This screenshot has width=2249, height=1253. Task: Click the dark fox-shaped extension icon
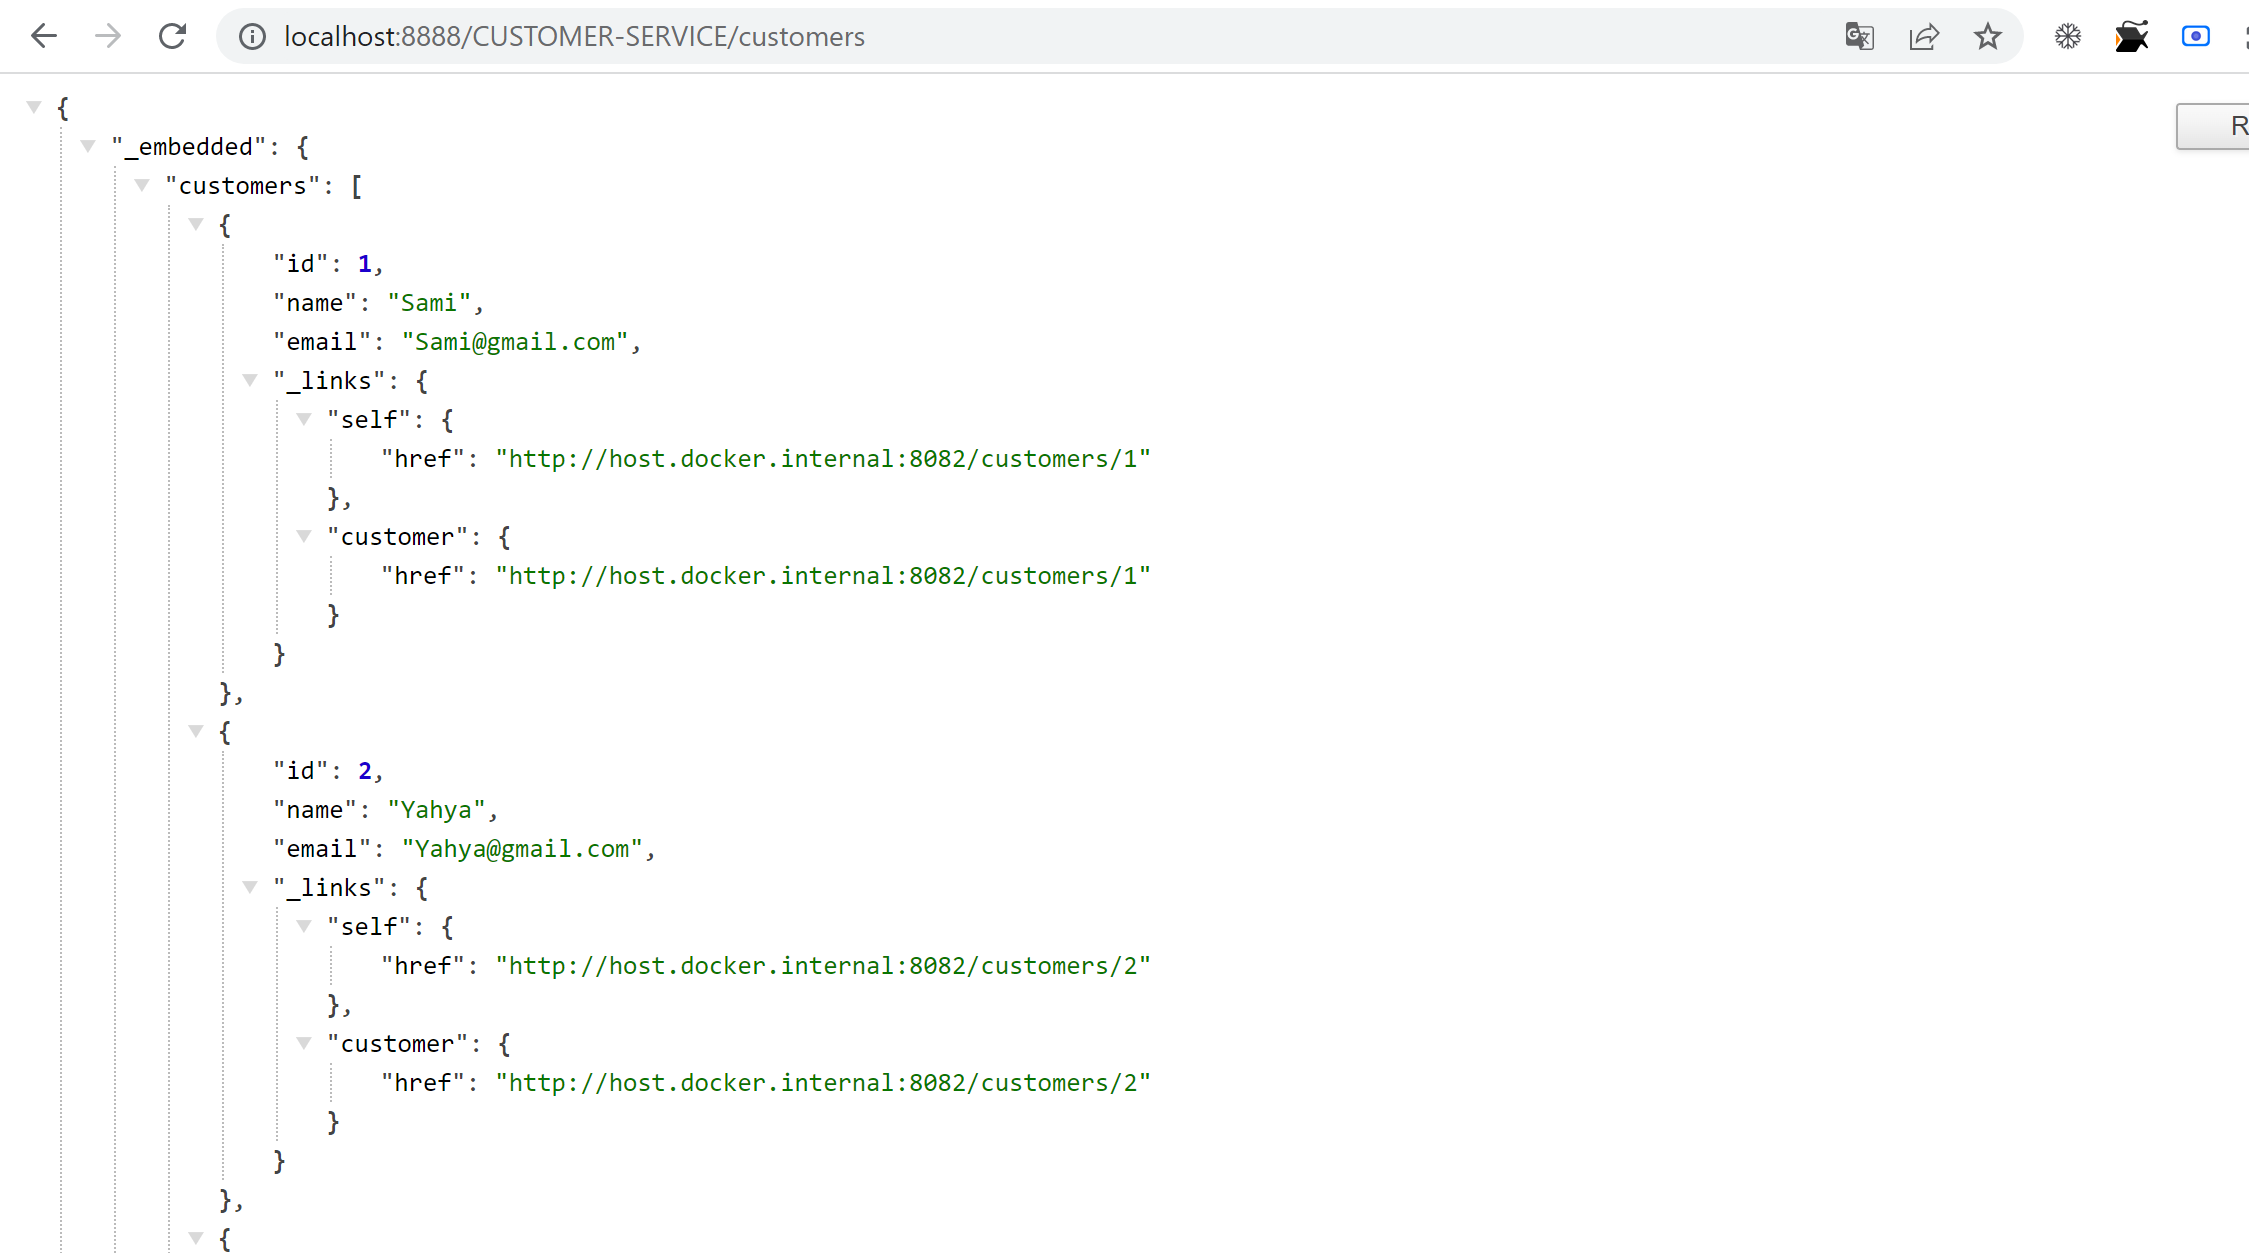(2131, 36)
